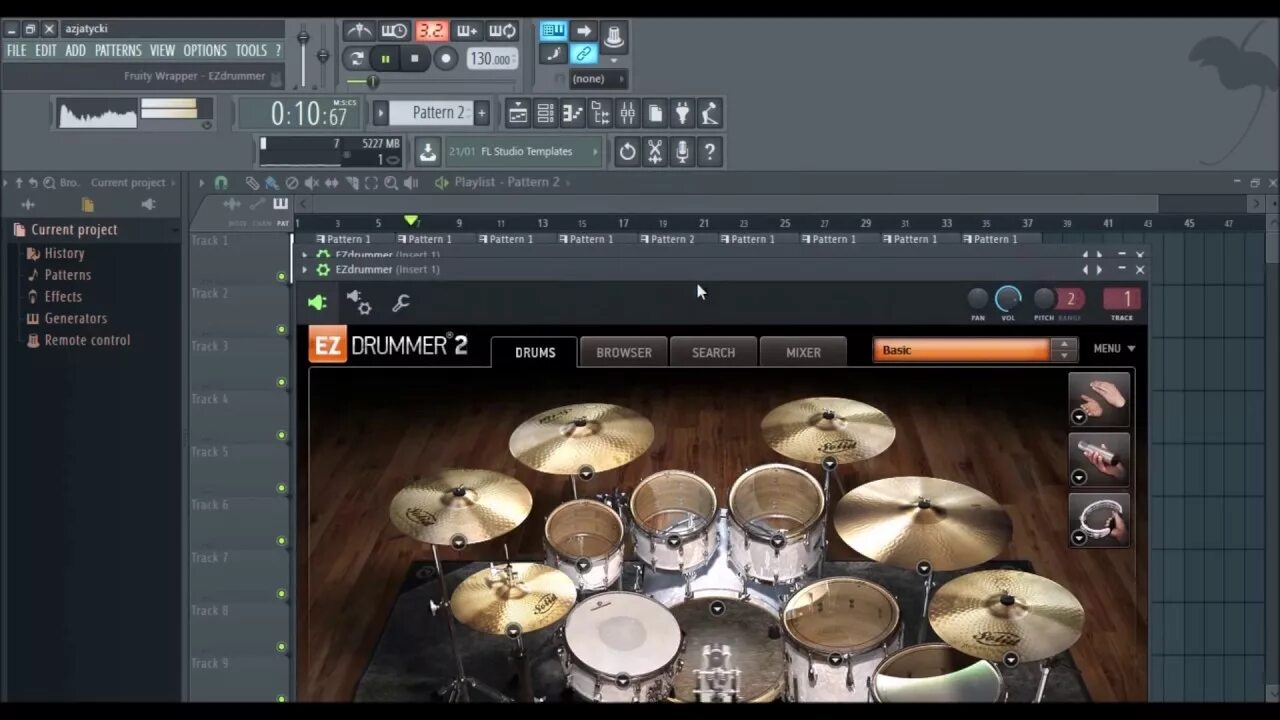This screenshot has height=720, width=1280.
Task: Click the tambourine percussion thumbnail
Action: click(x=1099, y=520)
